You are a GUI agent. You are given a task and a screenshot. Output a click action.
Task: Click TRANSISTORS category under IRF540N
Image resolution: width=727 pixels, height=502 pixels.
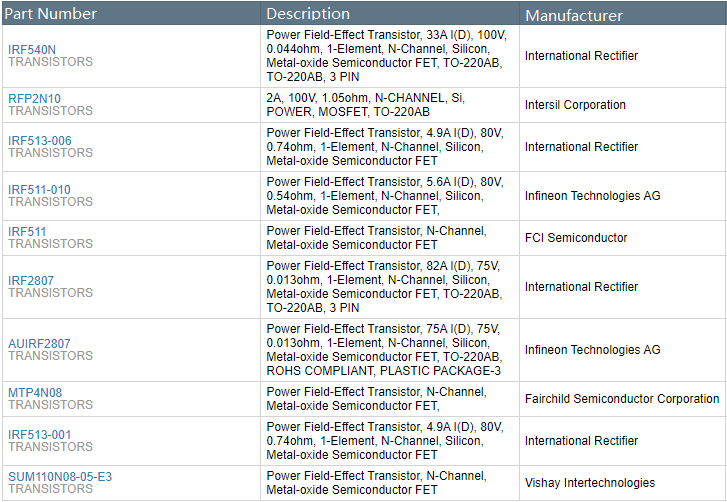click(x=50, y=62)
